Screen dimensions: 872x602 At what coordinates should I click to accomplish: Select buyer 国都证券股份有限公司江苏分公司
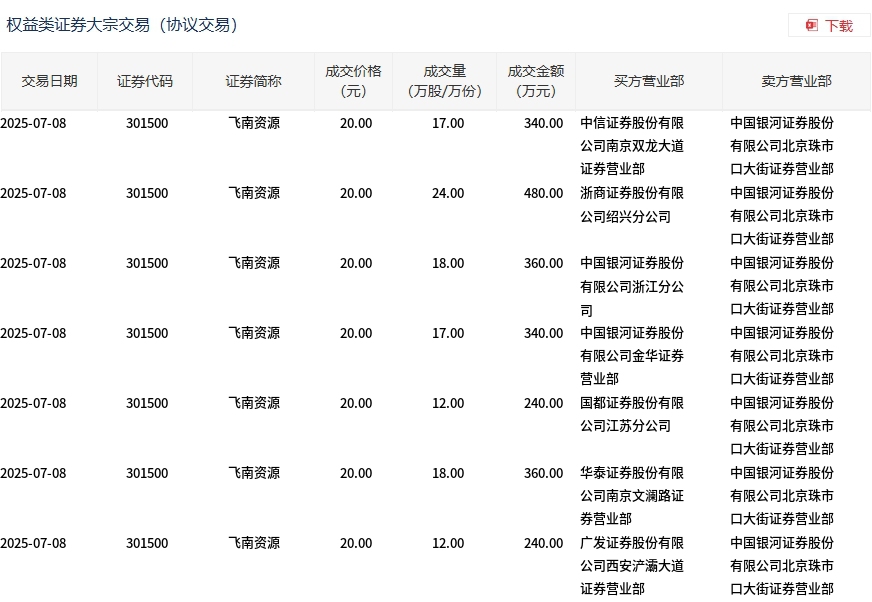[x=632, y=415]
